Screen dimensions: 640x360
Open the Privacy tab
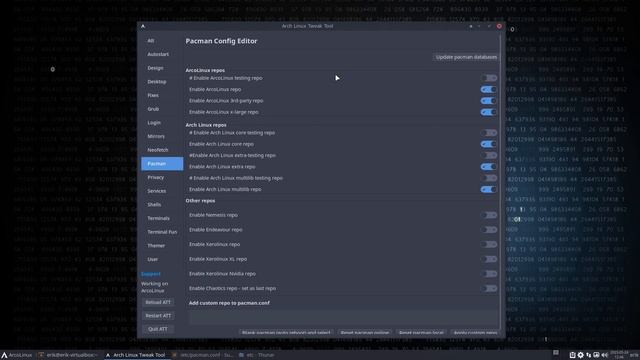pyautogui.click(x=162, y=177)
